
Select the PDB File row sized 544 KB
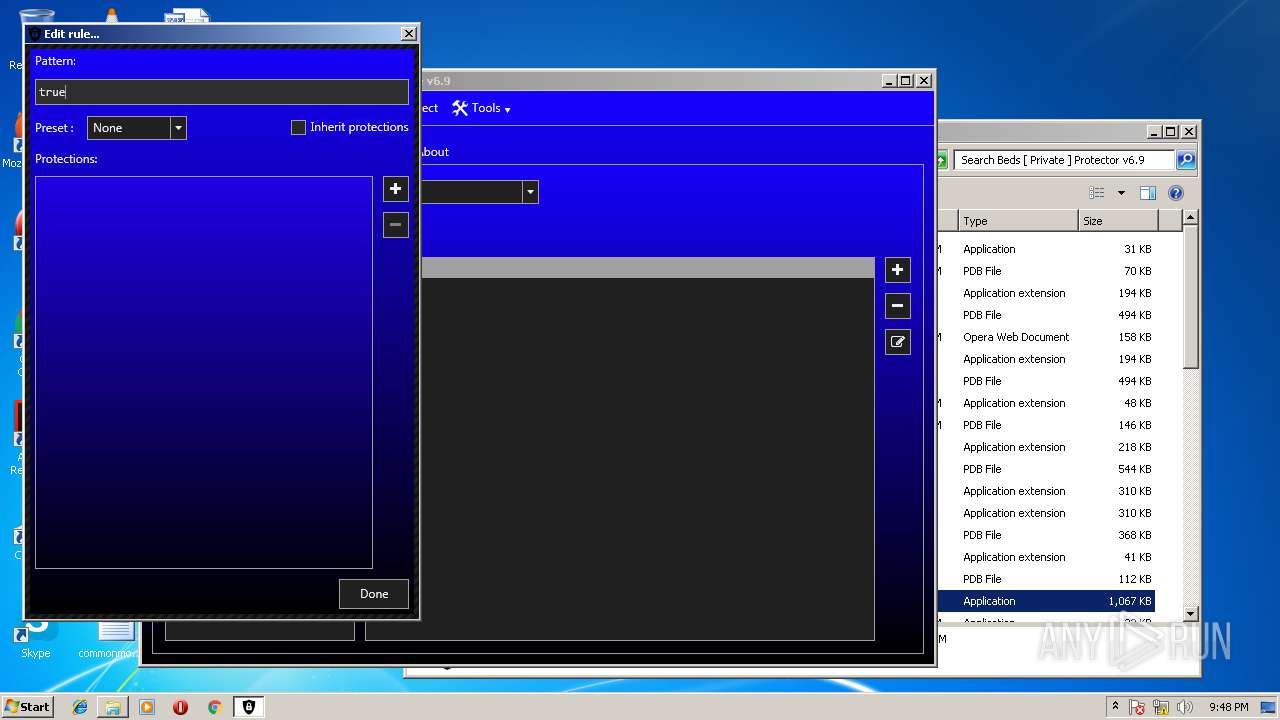(1046, 469)
